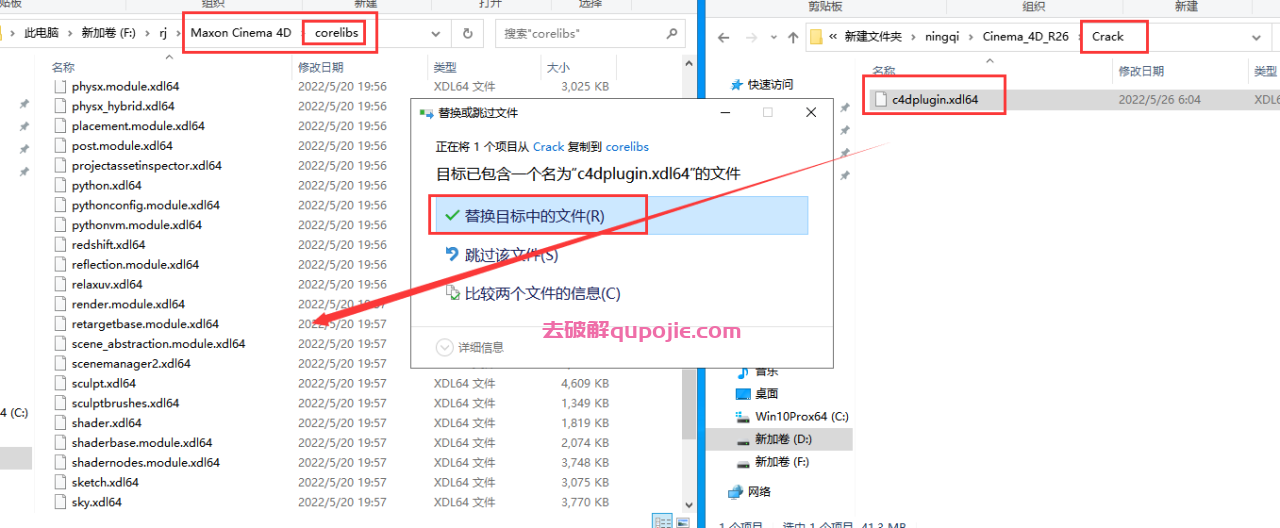Select file icon of python.xdl64
The image size is (1280, 528).
(60, 185)
